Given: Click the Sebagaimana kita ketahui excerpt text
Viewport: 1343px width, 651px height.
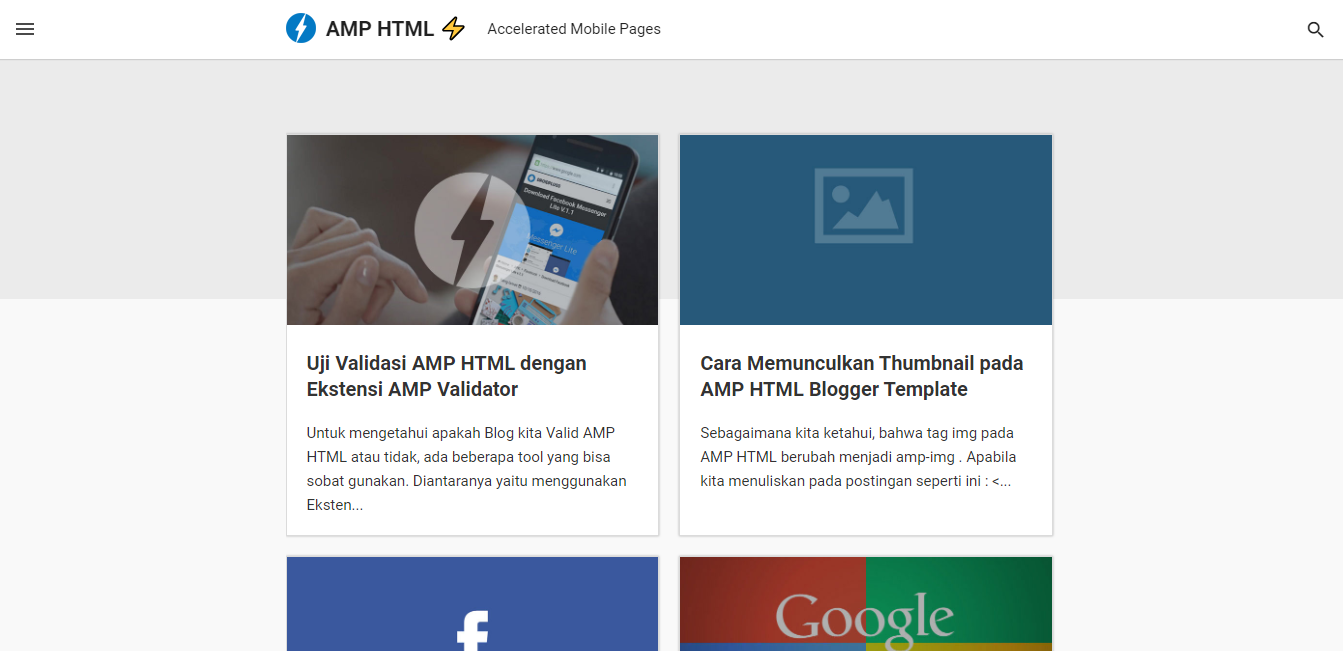Looking at the screenshot, I should point(859,457).
